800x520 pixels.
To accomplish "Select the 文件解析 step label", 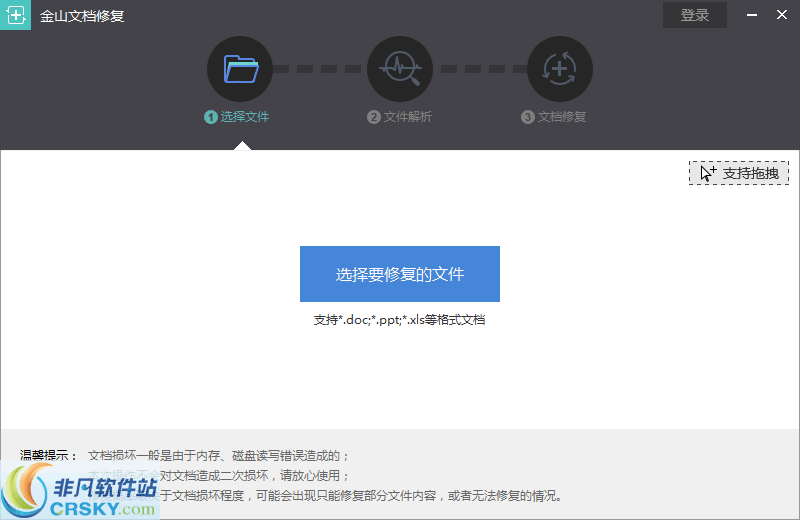I will tap(408, 117).
